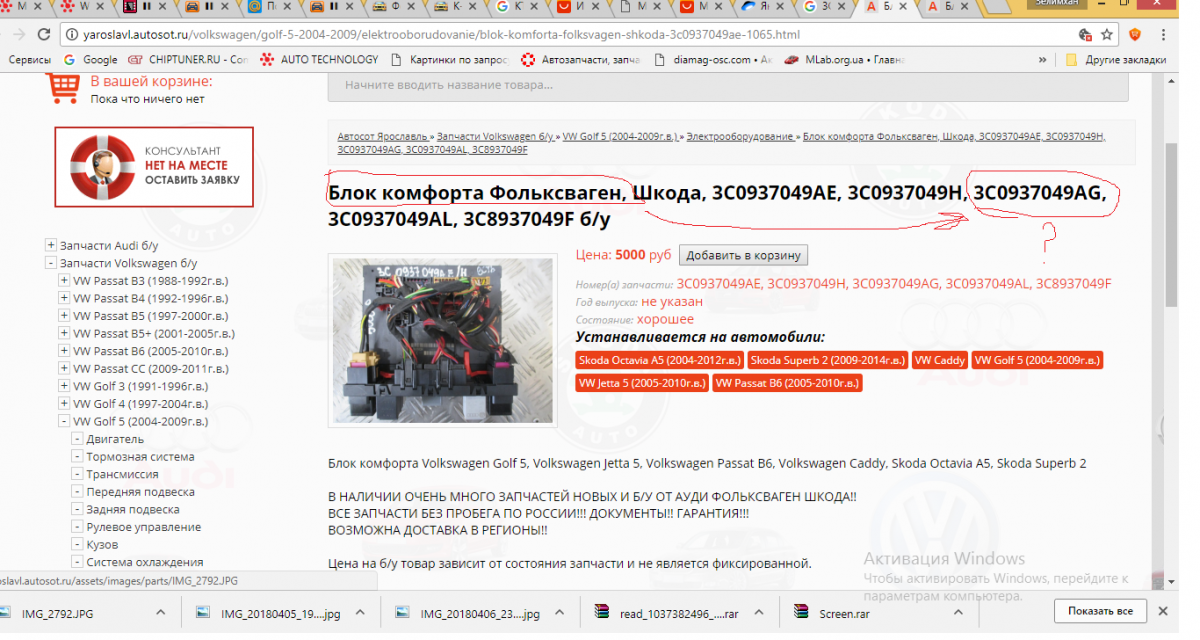Add the part with Добавить в корзину

743,255
